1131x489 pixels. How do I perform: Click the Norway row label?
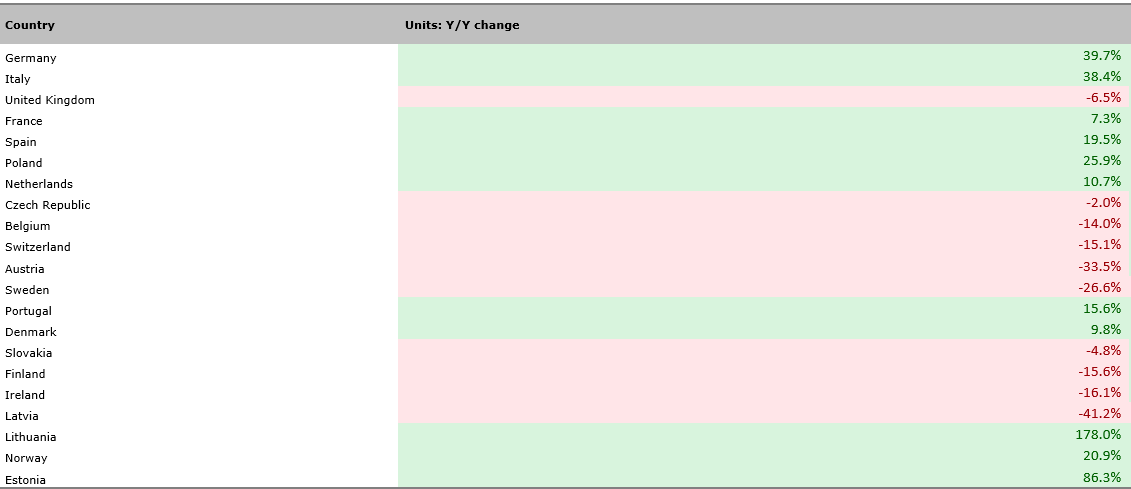[26, 458]
